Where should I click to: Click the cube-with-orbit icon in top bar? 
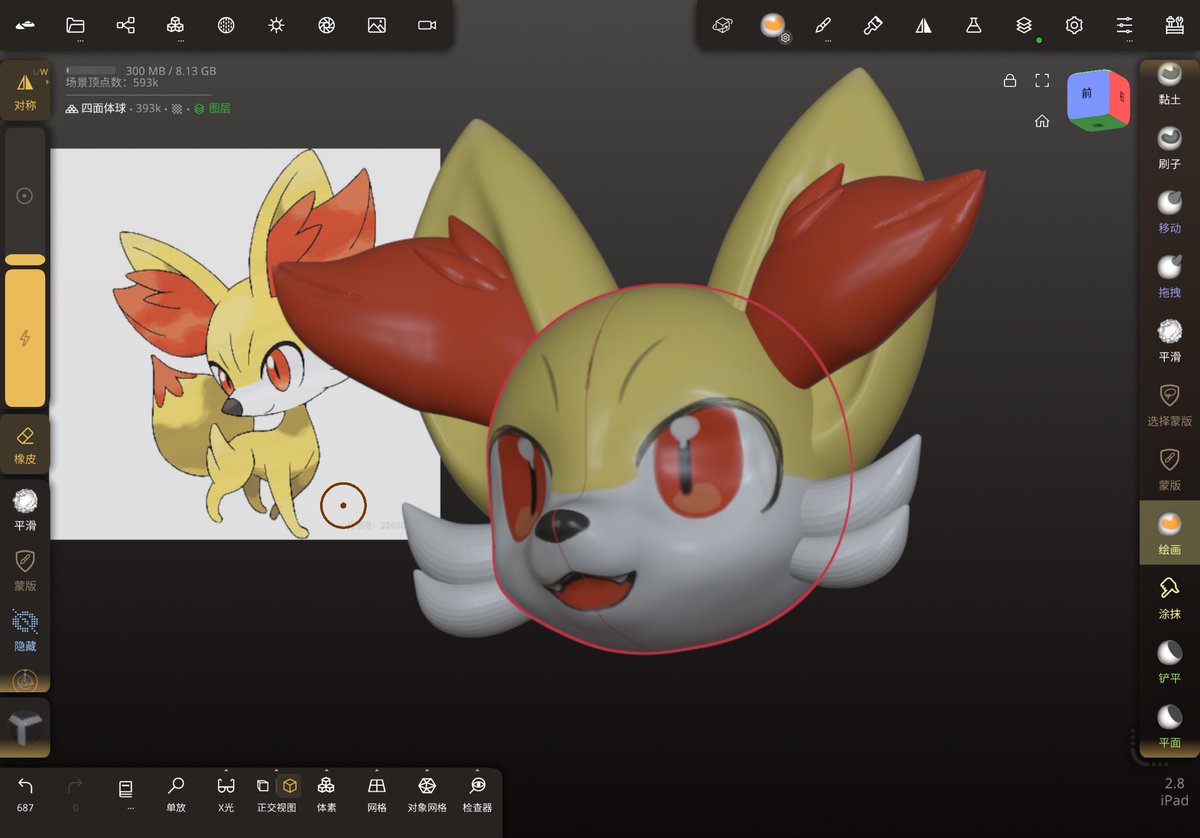point(723,25)
